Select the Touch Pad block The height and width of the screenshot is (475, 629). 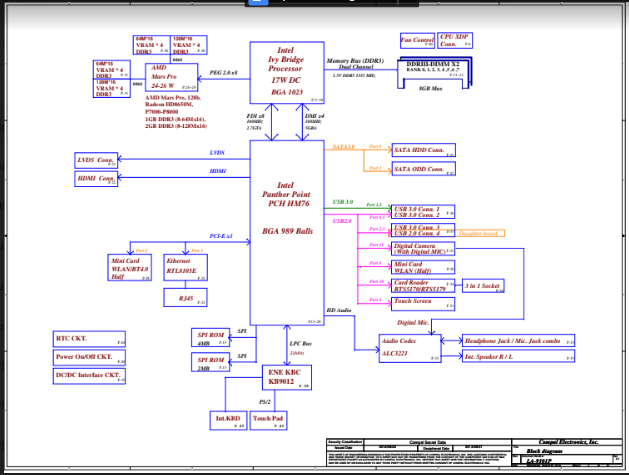268,420
